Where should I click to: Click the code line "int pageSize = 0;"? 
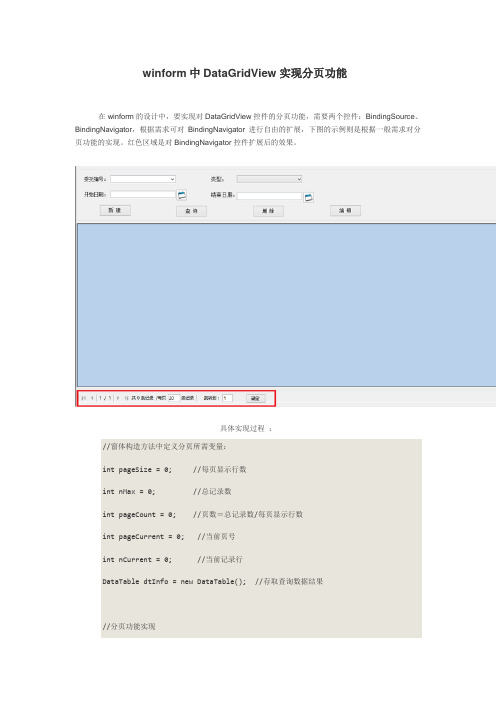[x=137, y=470]
